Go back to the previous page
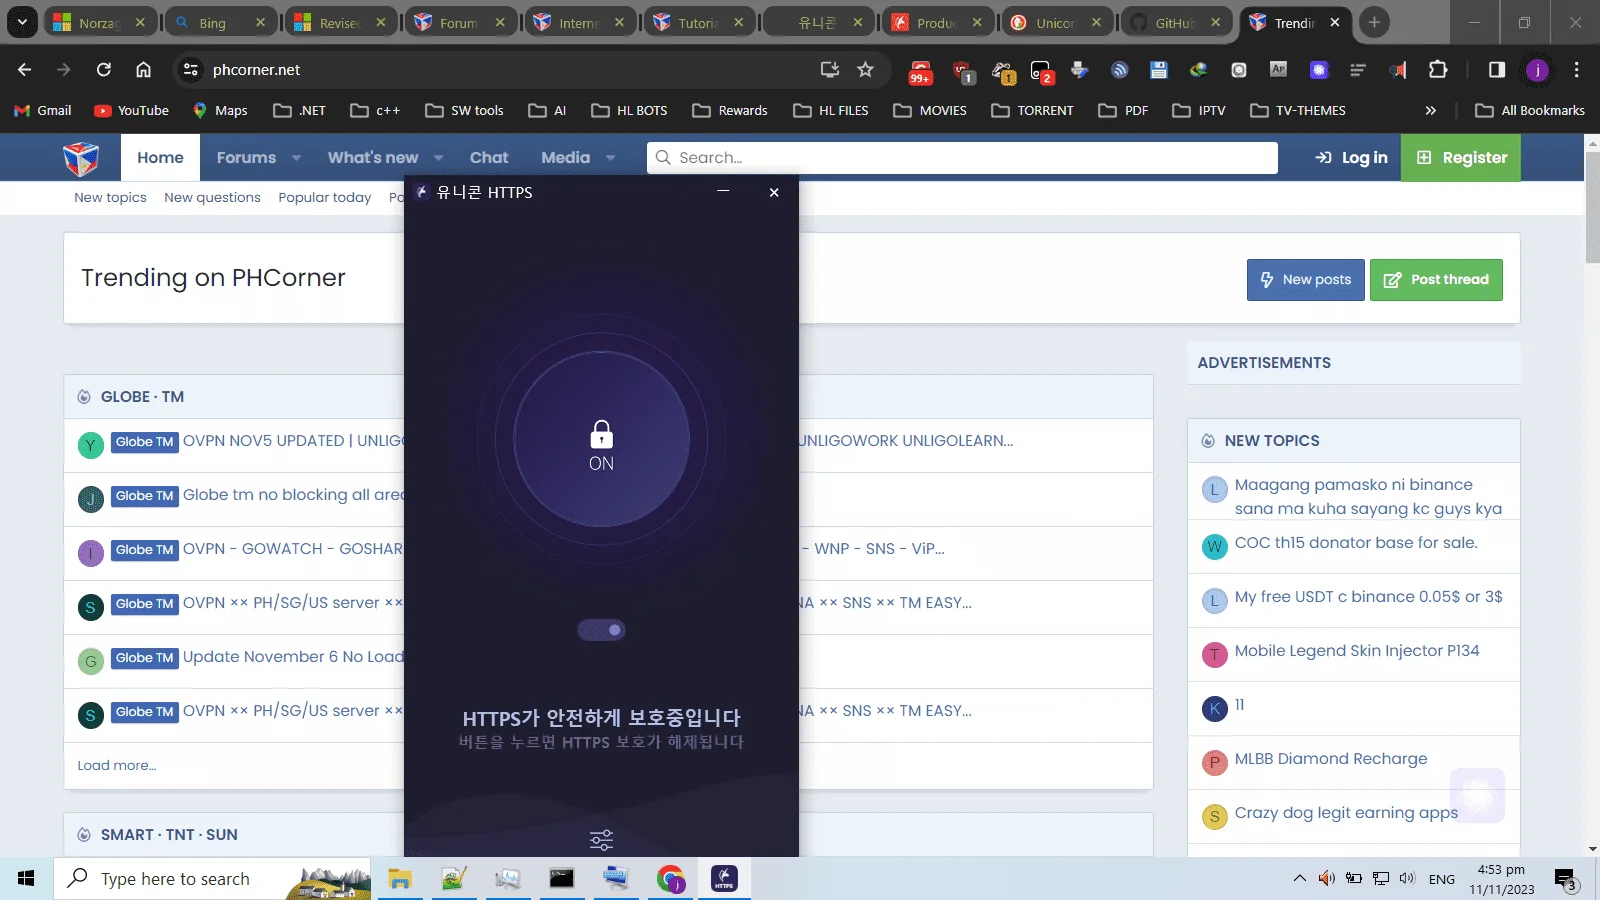 25,69
